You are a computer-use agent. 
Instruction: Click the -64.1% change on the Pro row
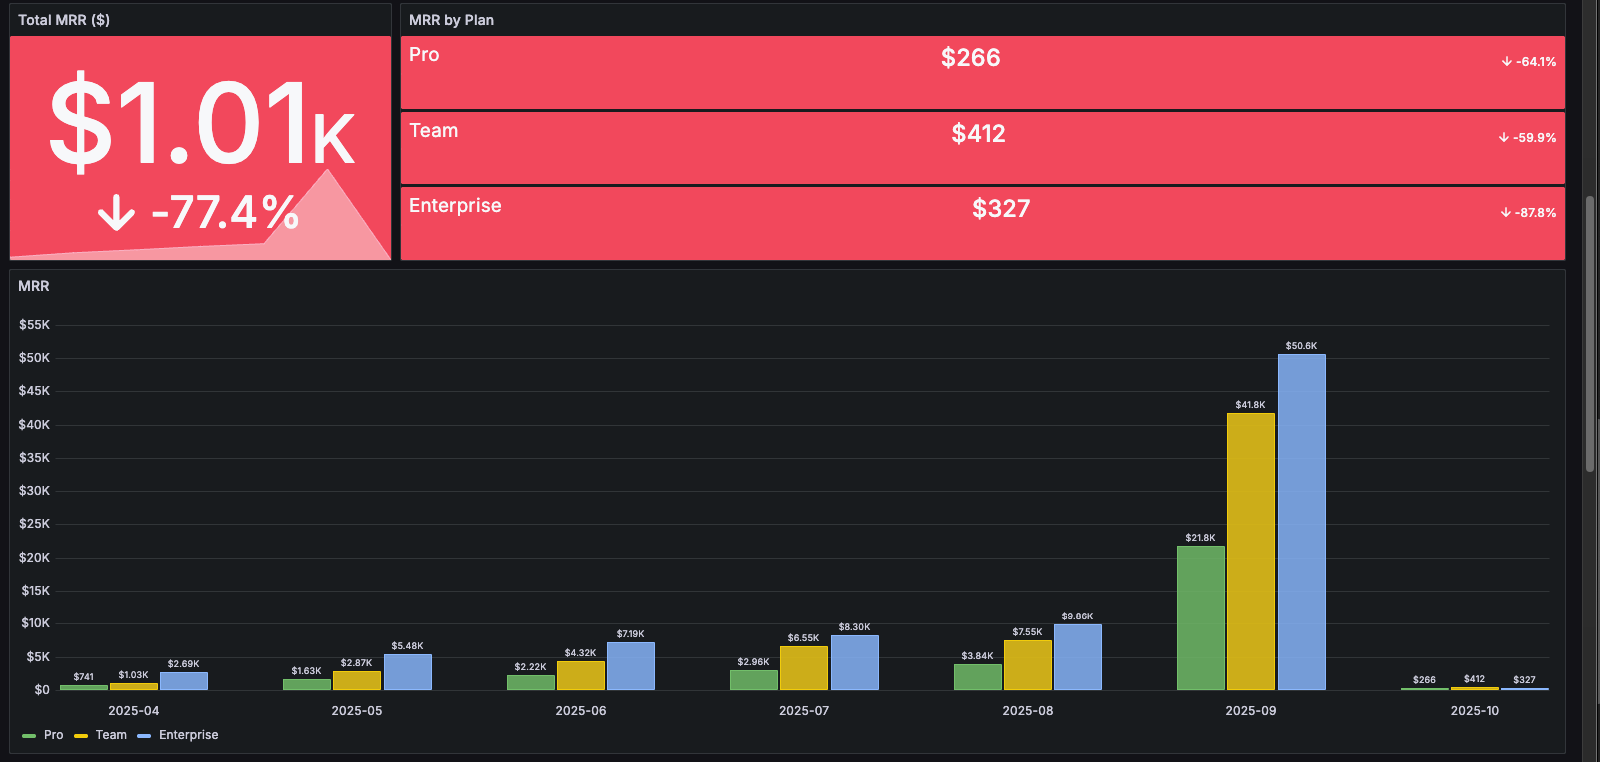click(x=1529, y=62)
